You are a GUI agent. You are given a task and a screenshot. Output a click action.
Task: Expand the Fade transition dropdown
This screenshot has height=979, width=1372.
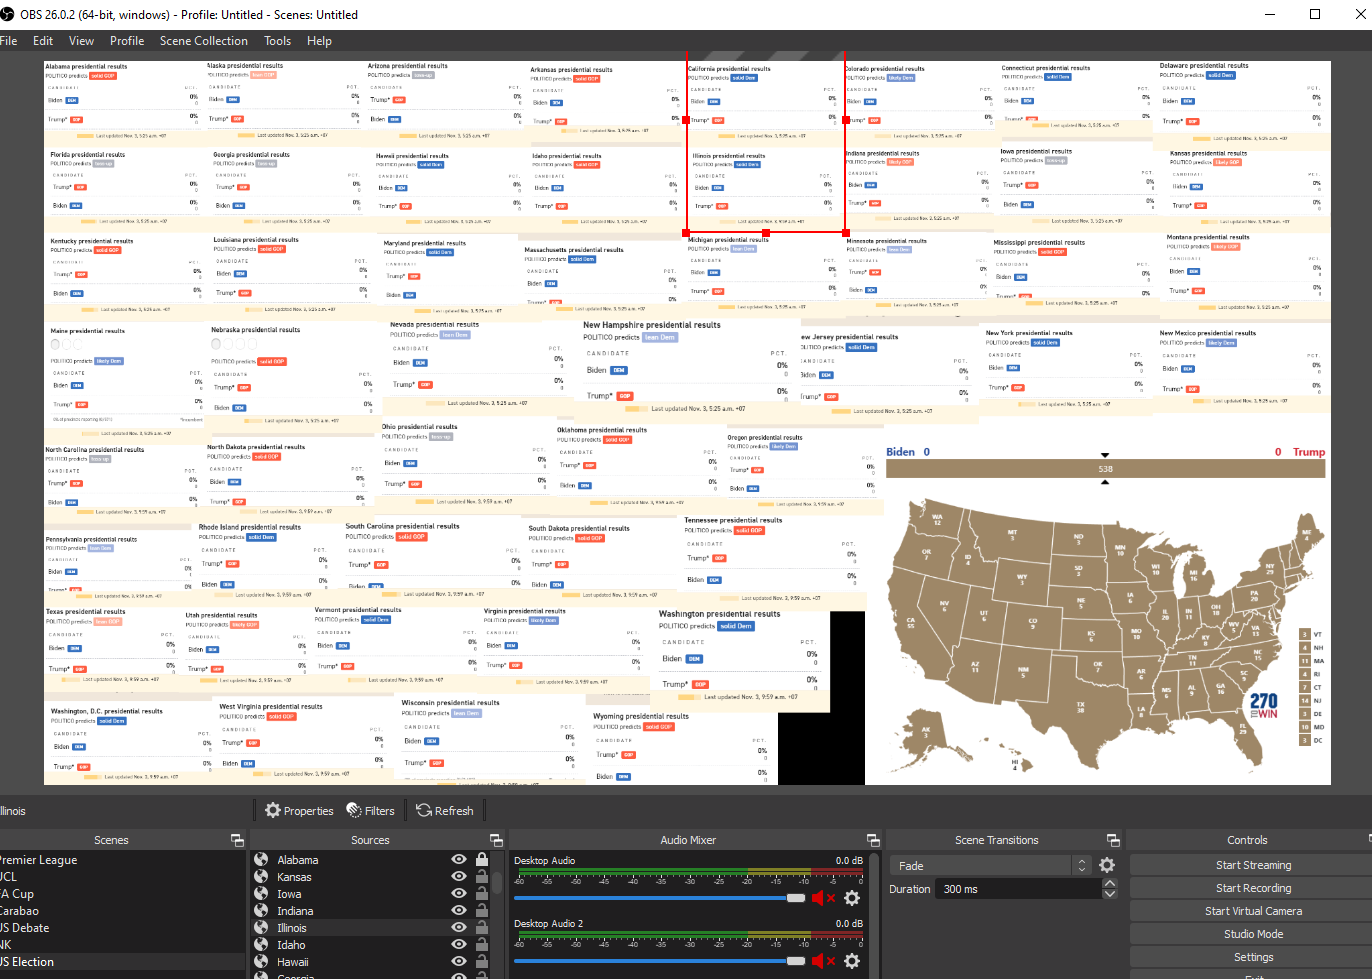click(x=1081, y=866)
